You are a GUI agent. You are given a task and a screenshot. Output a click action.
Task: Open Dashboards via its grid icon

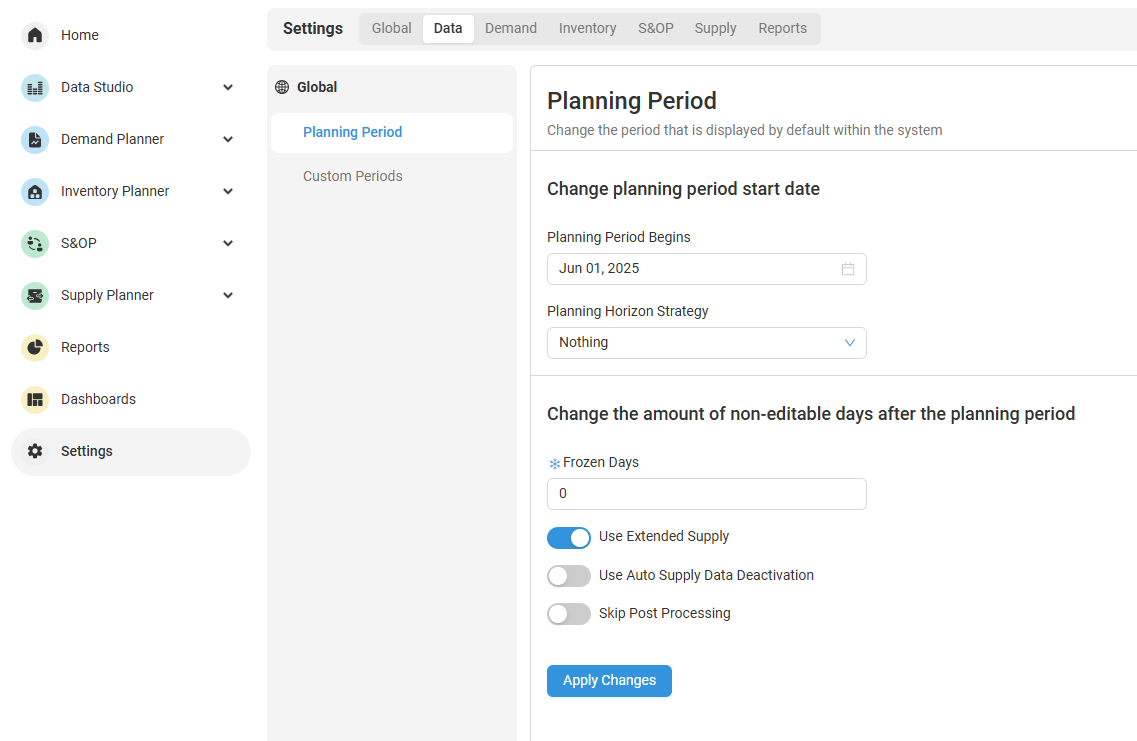click(x=35, y=399)
